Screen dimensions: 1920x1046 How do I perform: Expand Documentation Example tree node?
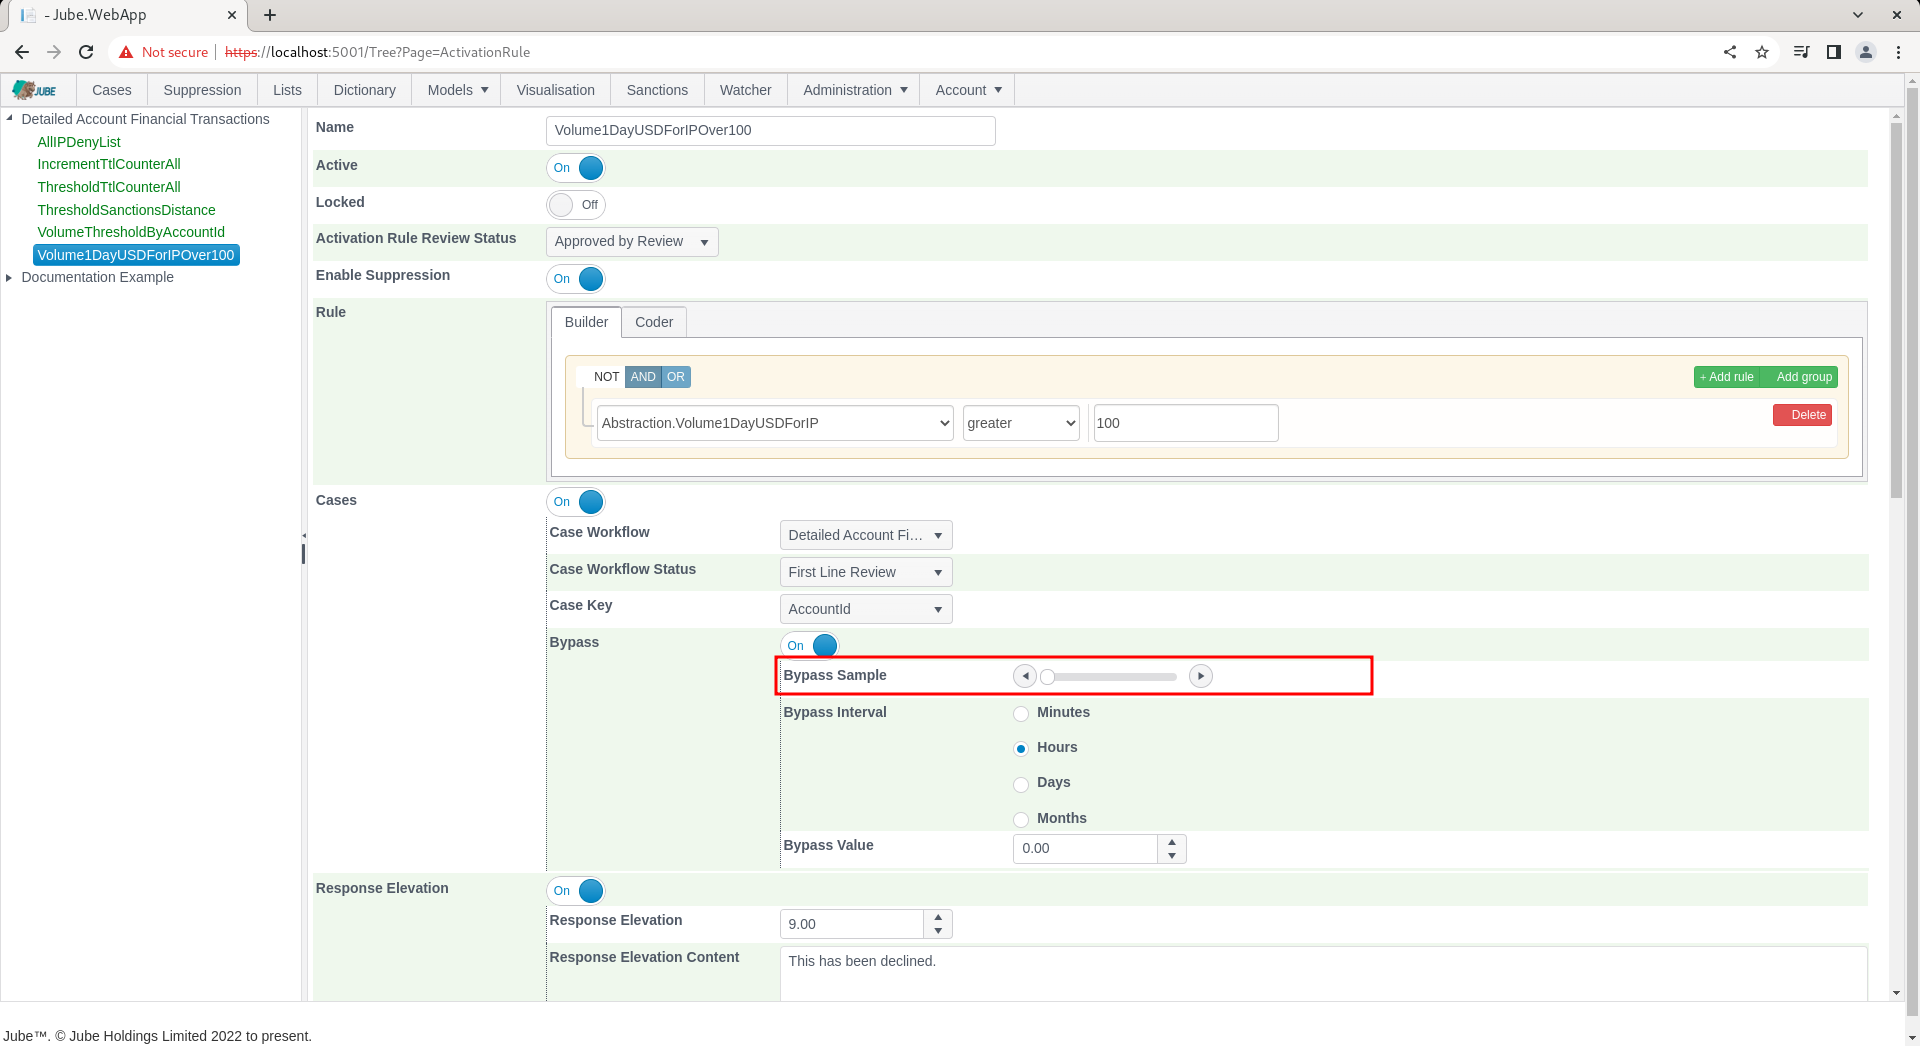pos(9,278)
